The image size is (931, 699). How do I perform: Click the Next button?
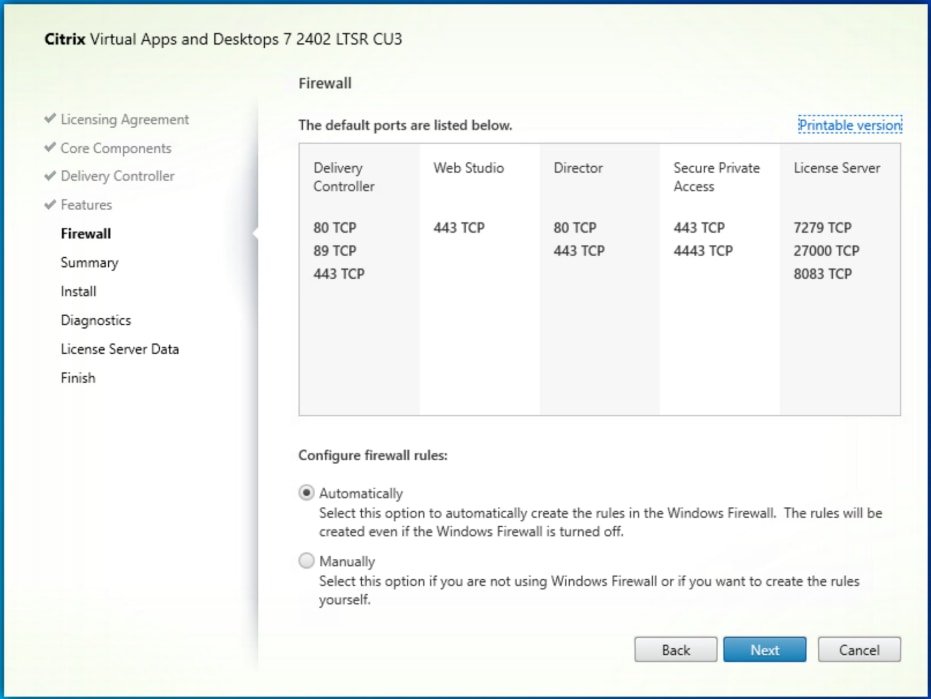tap(765, 650)
